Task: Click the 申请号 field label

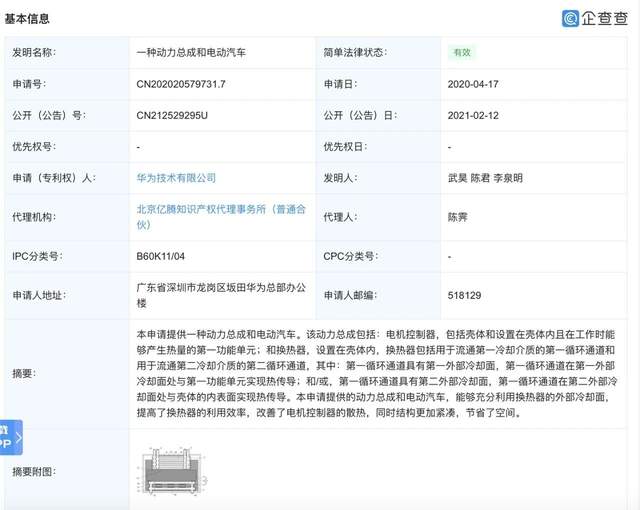Action: 29,84
